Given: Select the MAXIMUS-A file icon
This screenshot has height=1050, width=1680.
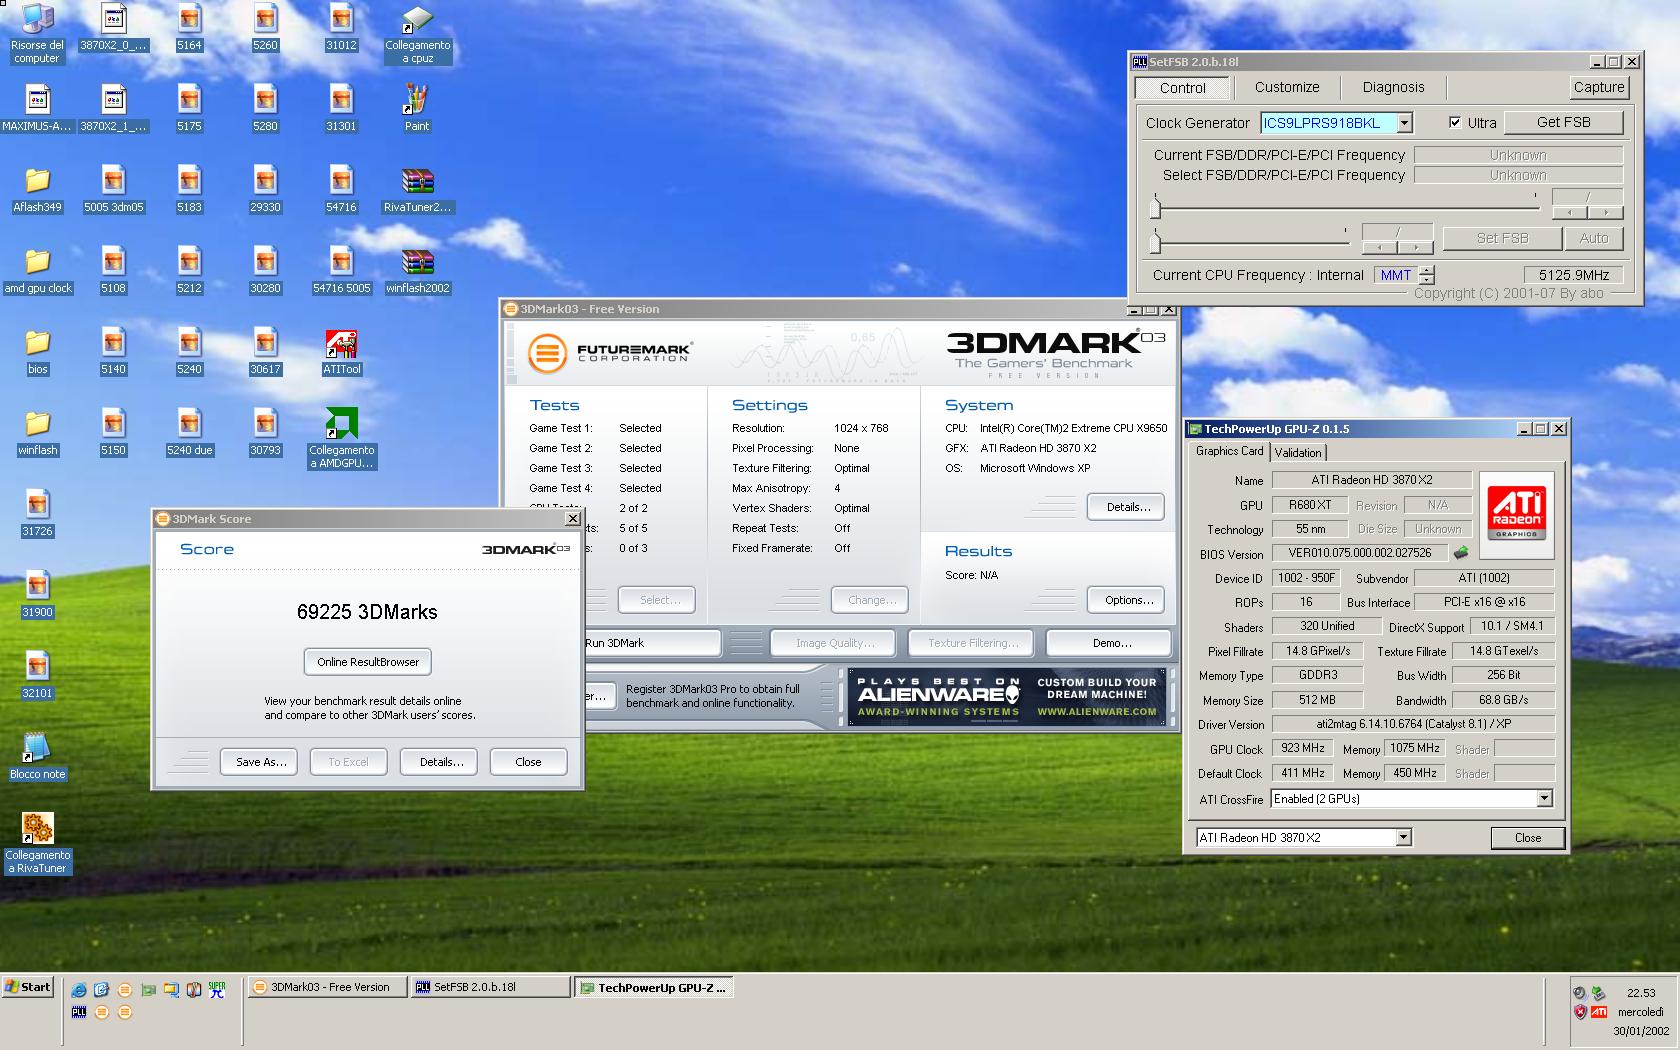Looking at the screenshot, I should tap(37, 108).
